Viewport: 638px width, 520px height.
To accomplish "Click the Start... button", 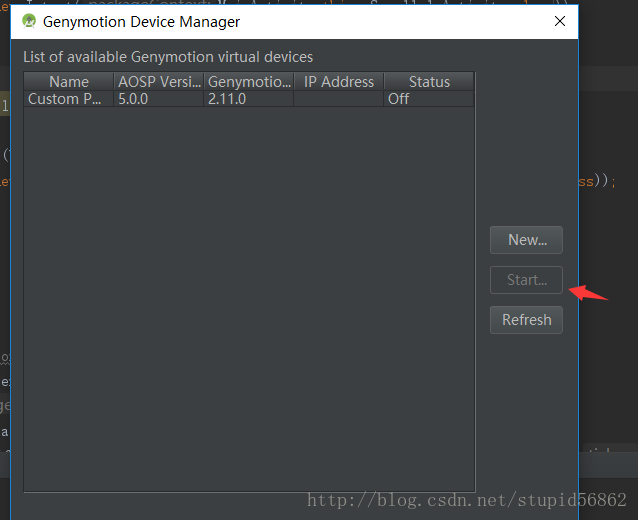I will point(526,280).
